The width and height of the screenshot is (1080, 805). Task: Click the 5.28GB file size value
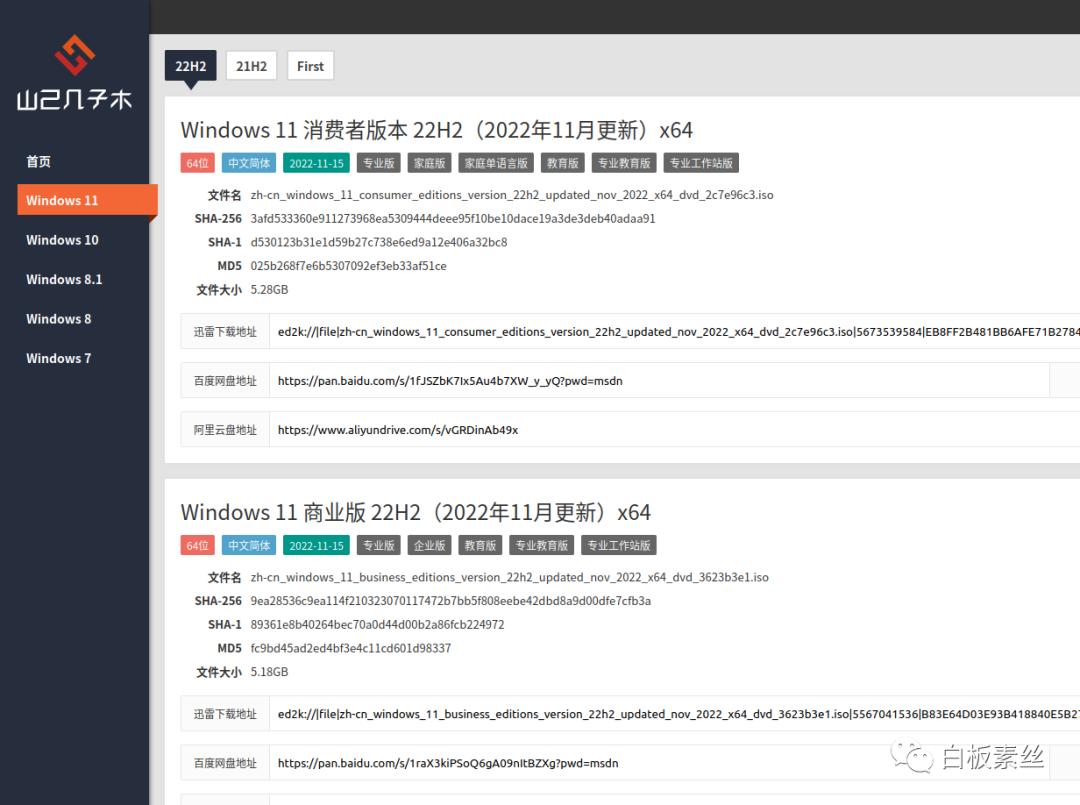269,289
